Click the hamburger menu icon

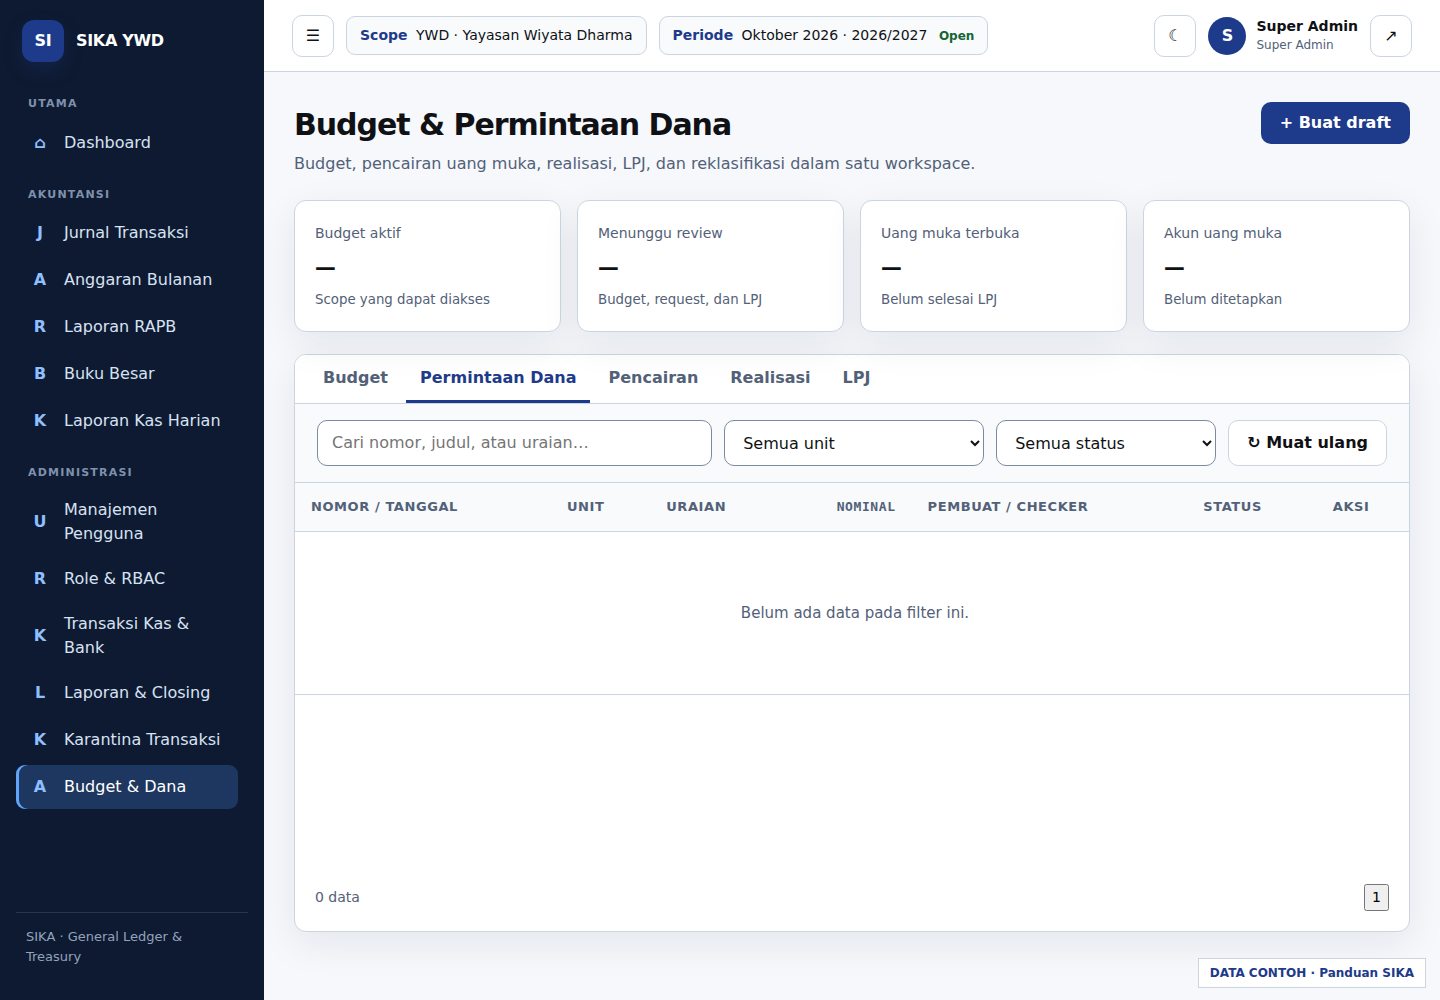313,36
